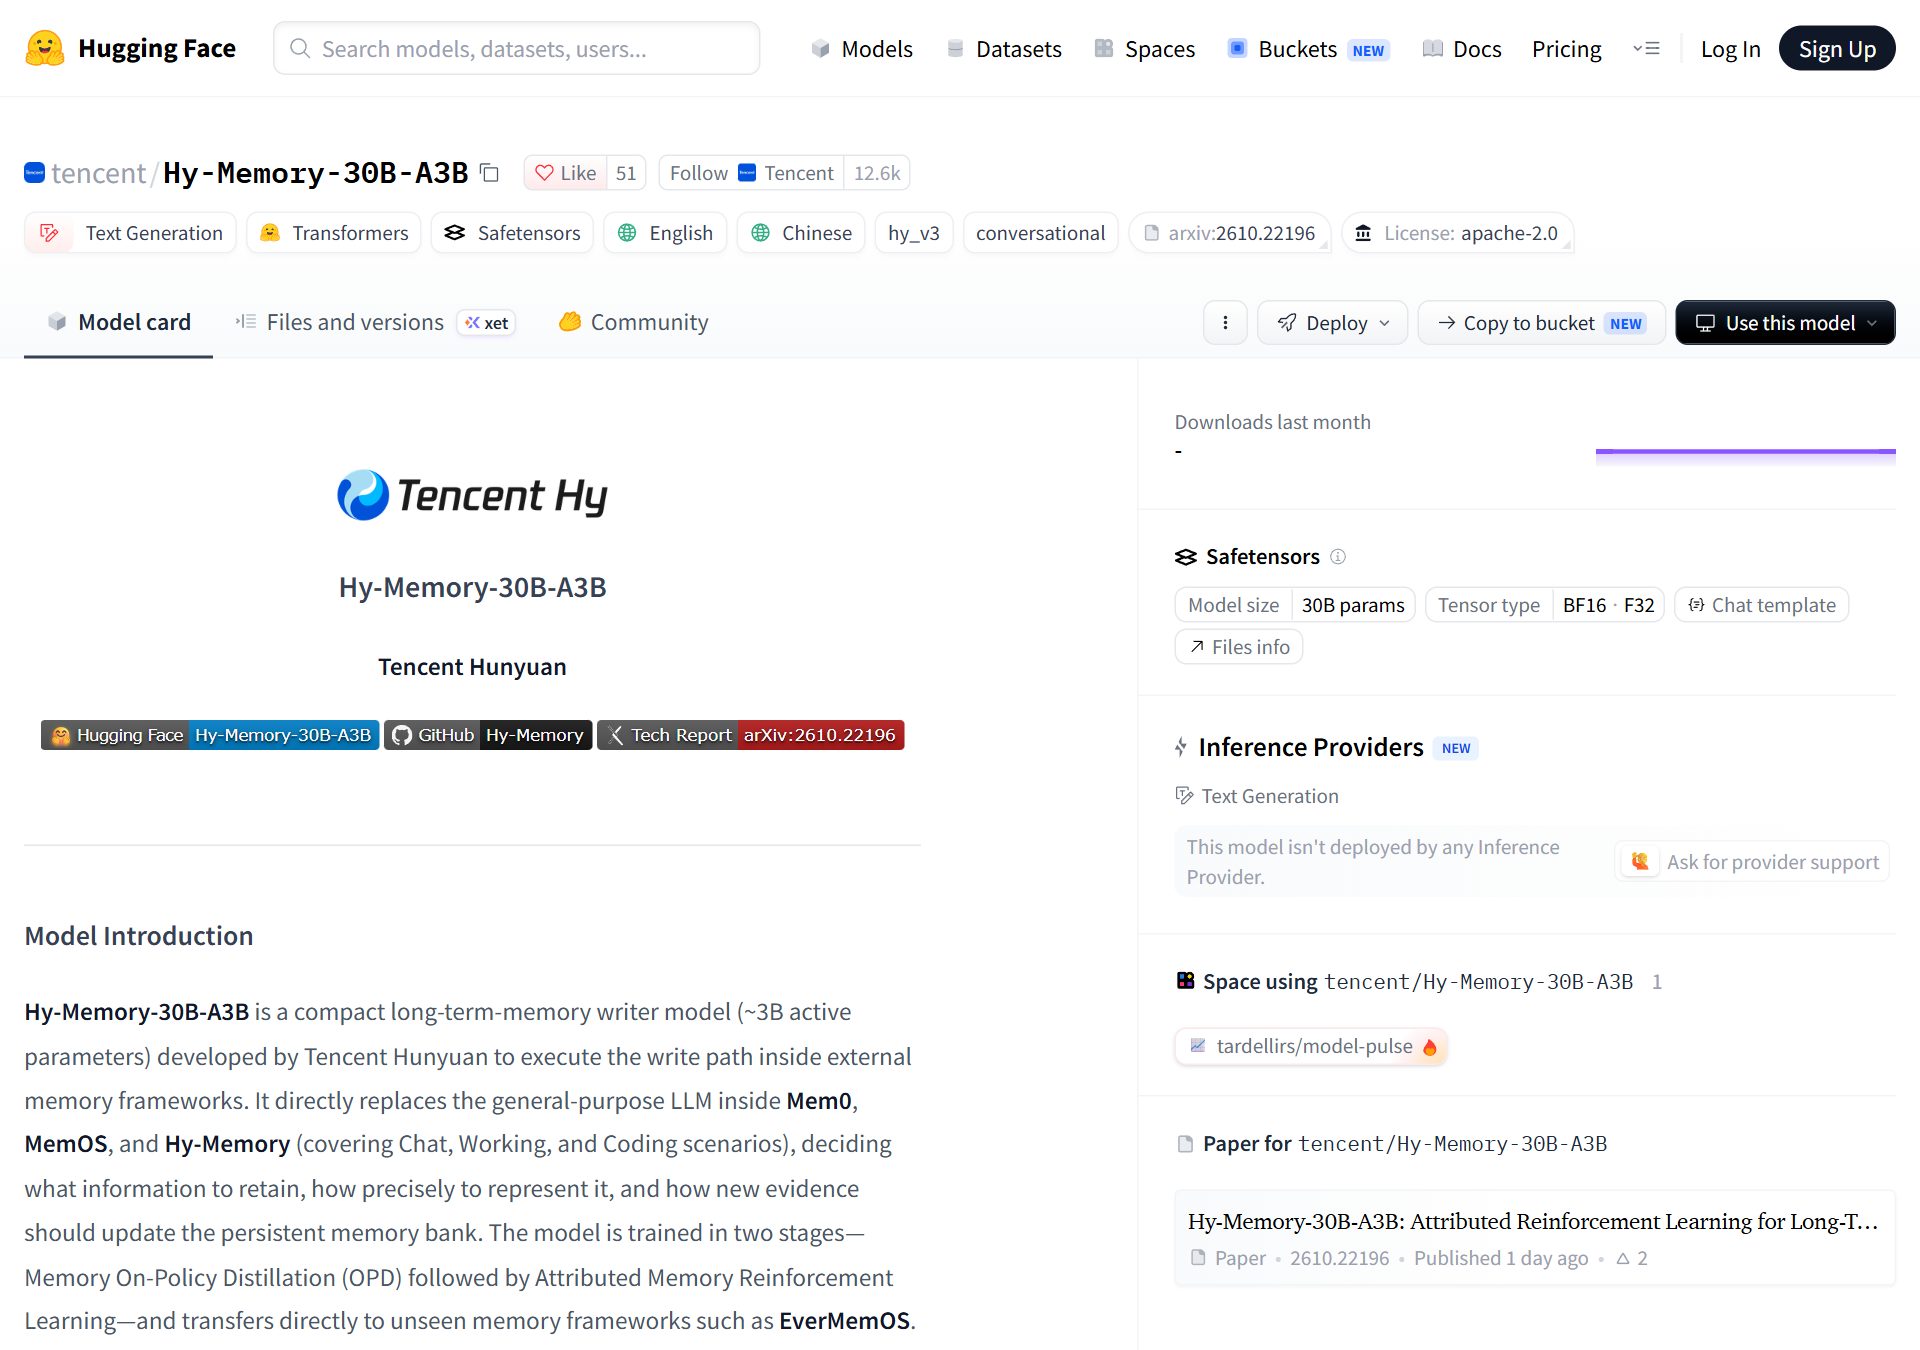This screenshot has height=1350, width=1920.
Task: Open the Pricing link
Action: tap(1566, 49)
